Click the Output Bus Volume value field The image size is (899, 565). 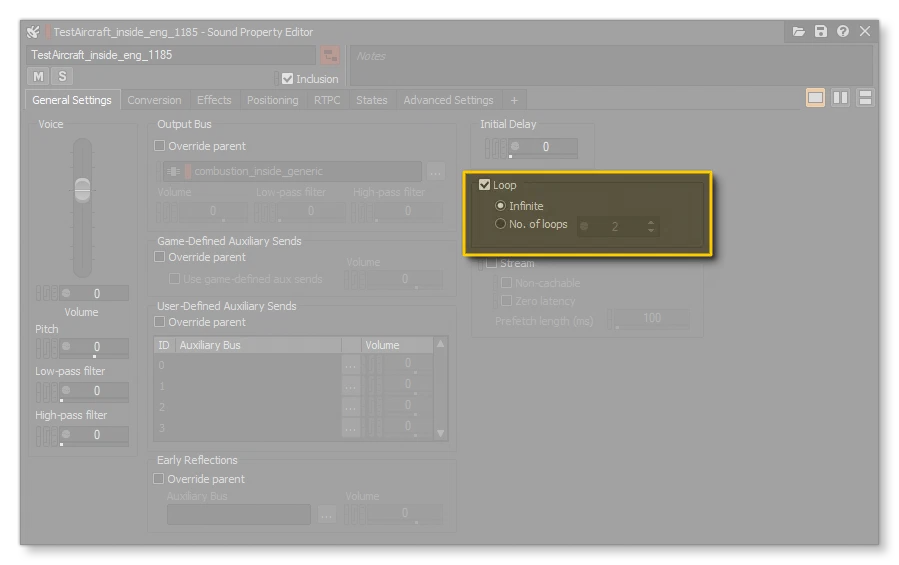tap(213, 212)
